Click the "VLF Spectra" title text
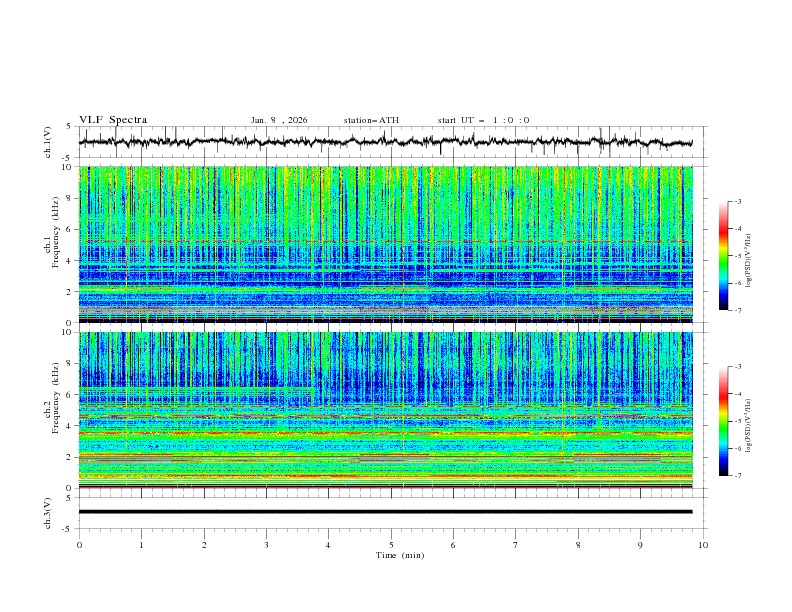Viewport: 792px width, 612px height. [113, 120]
